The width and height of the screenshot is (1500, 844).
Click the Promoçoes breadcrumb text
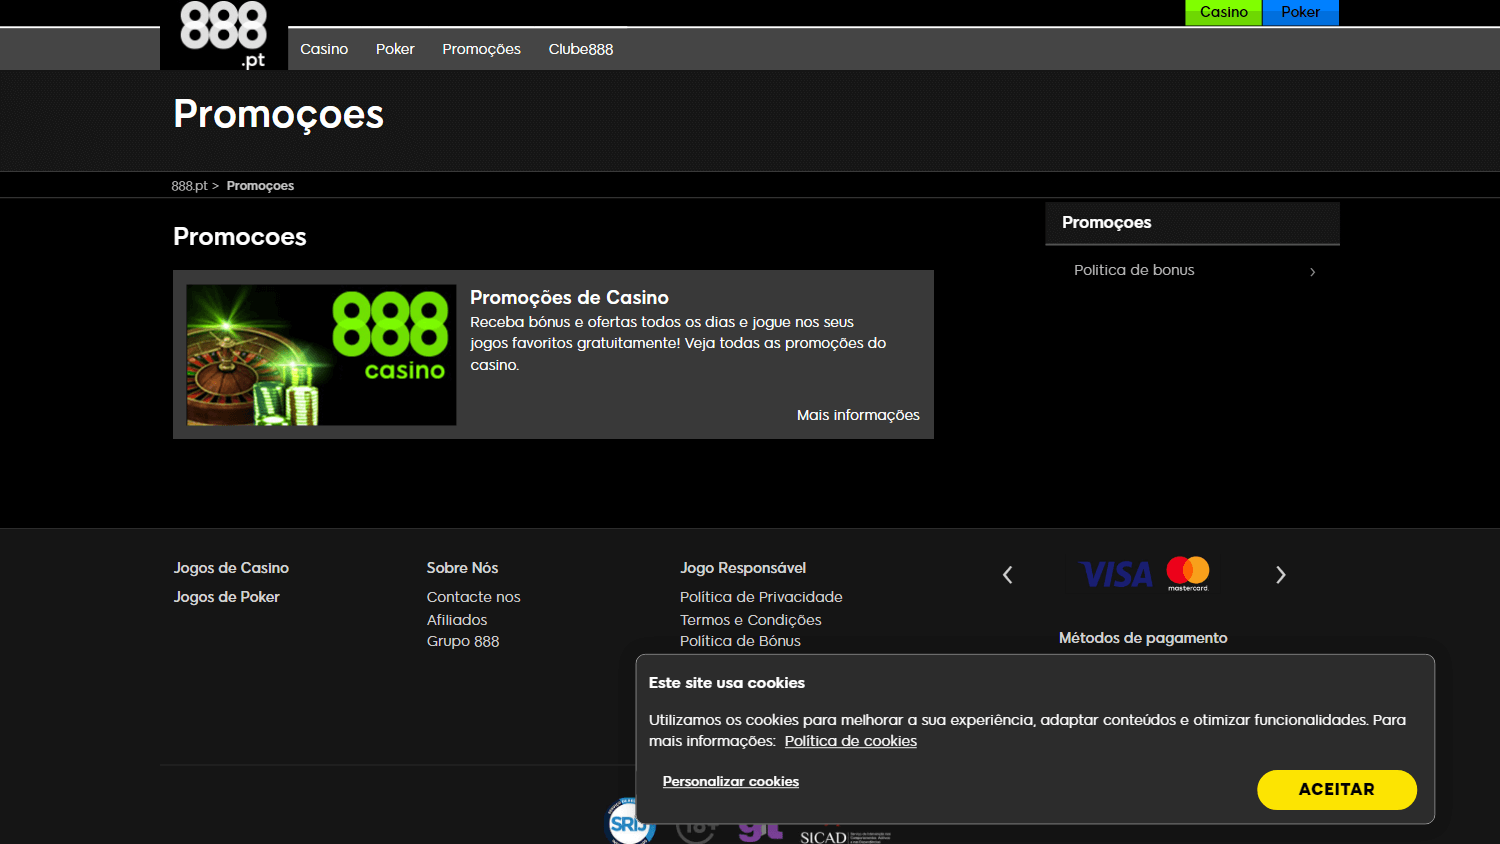[260, 186]
